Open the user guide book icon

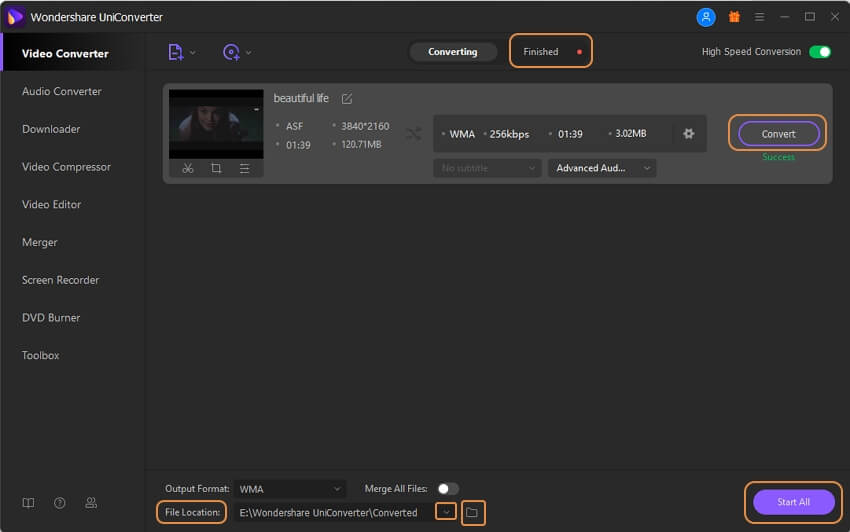click(28, 503)
